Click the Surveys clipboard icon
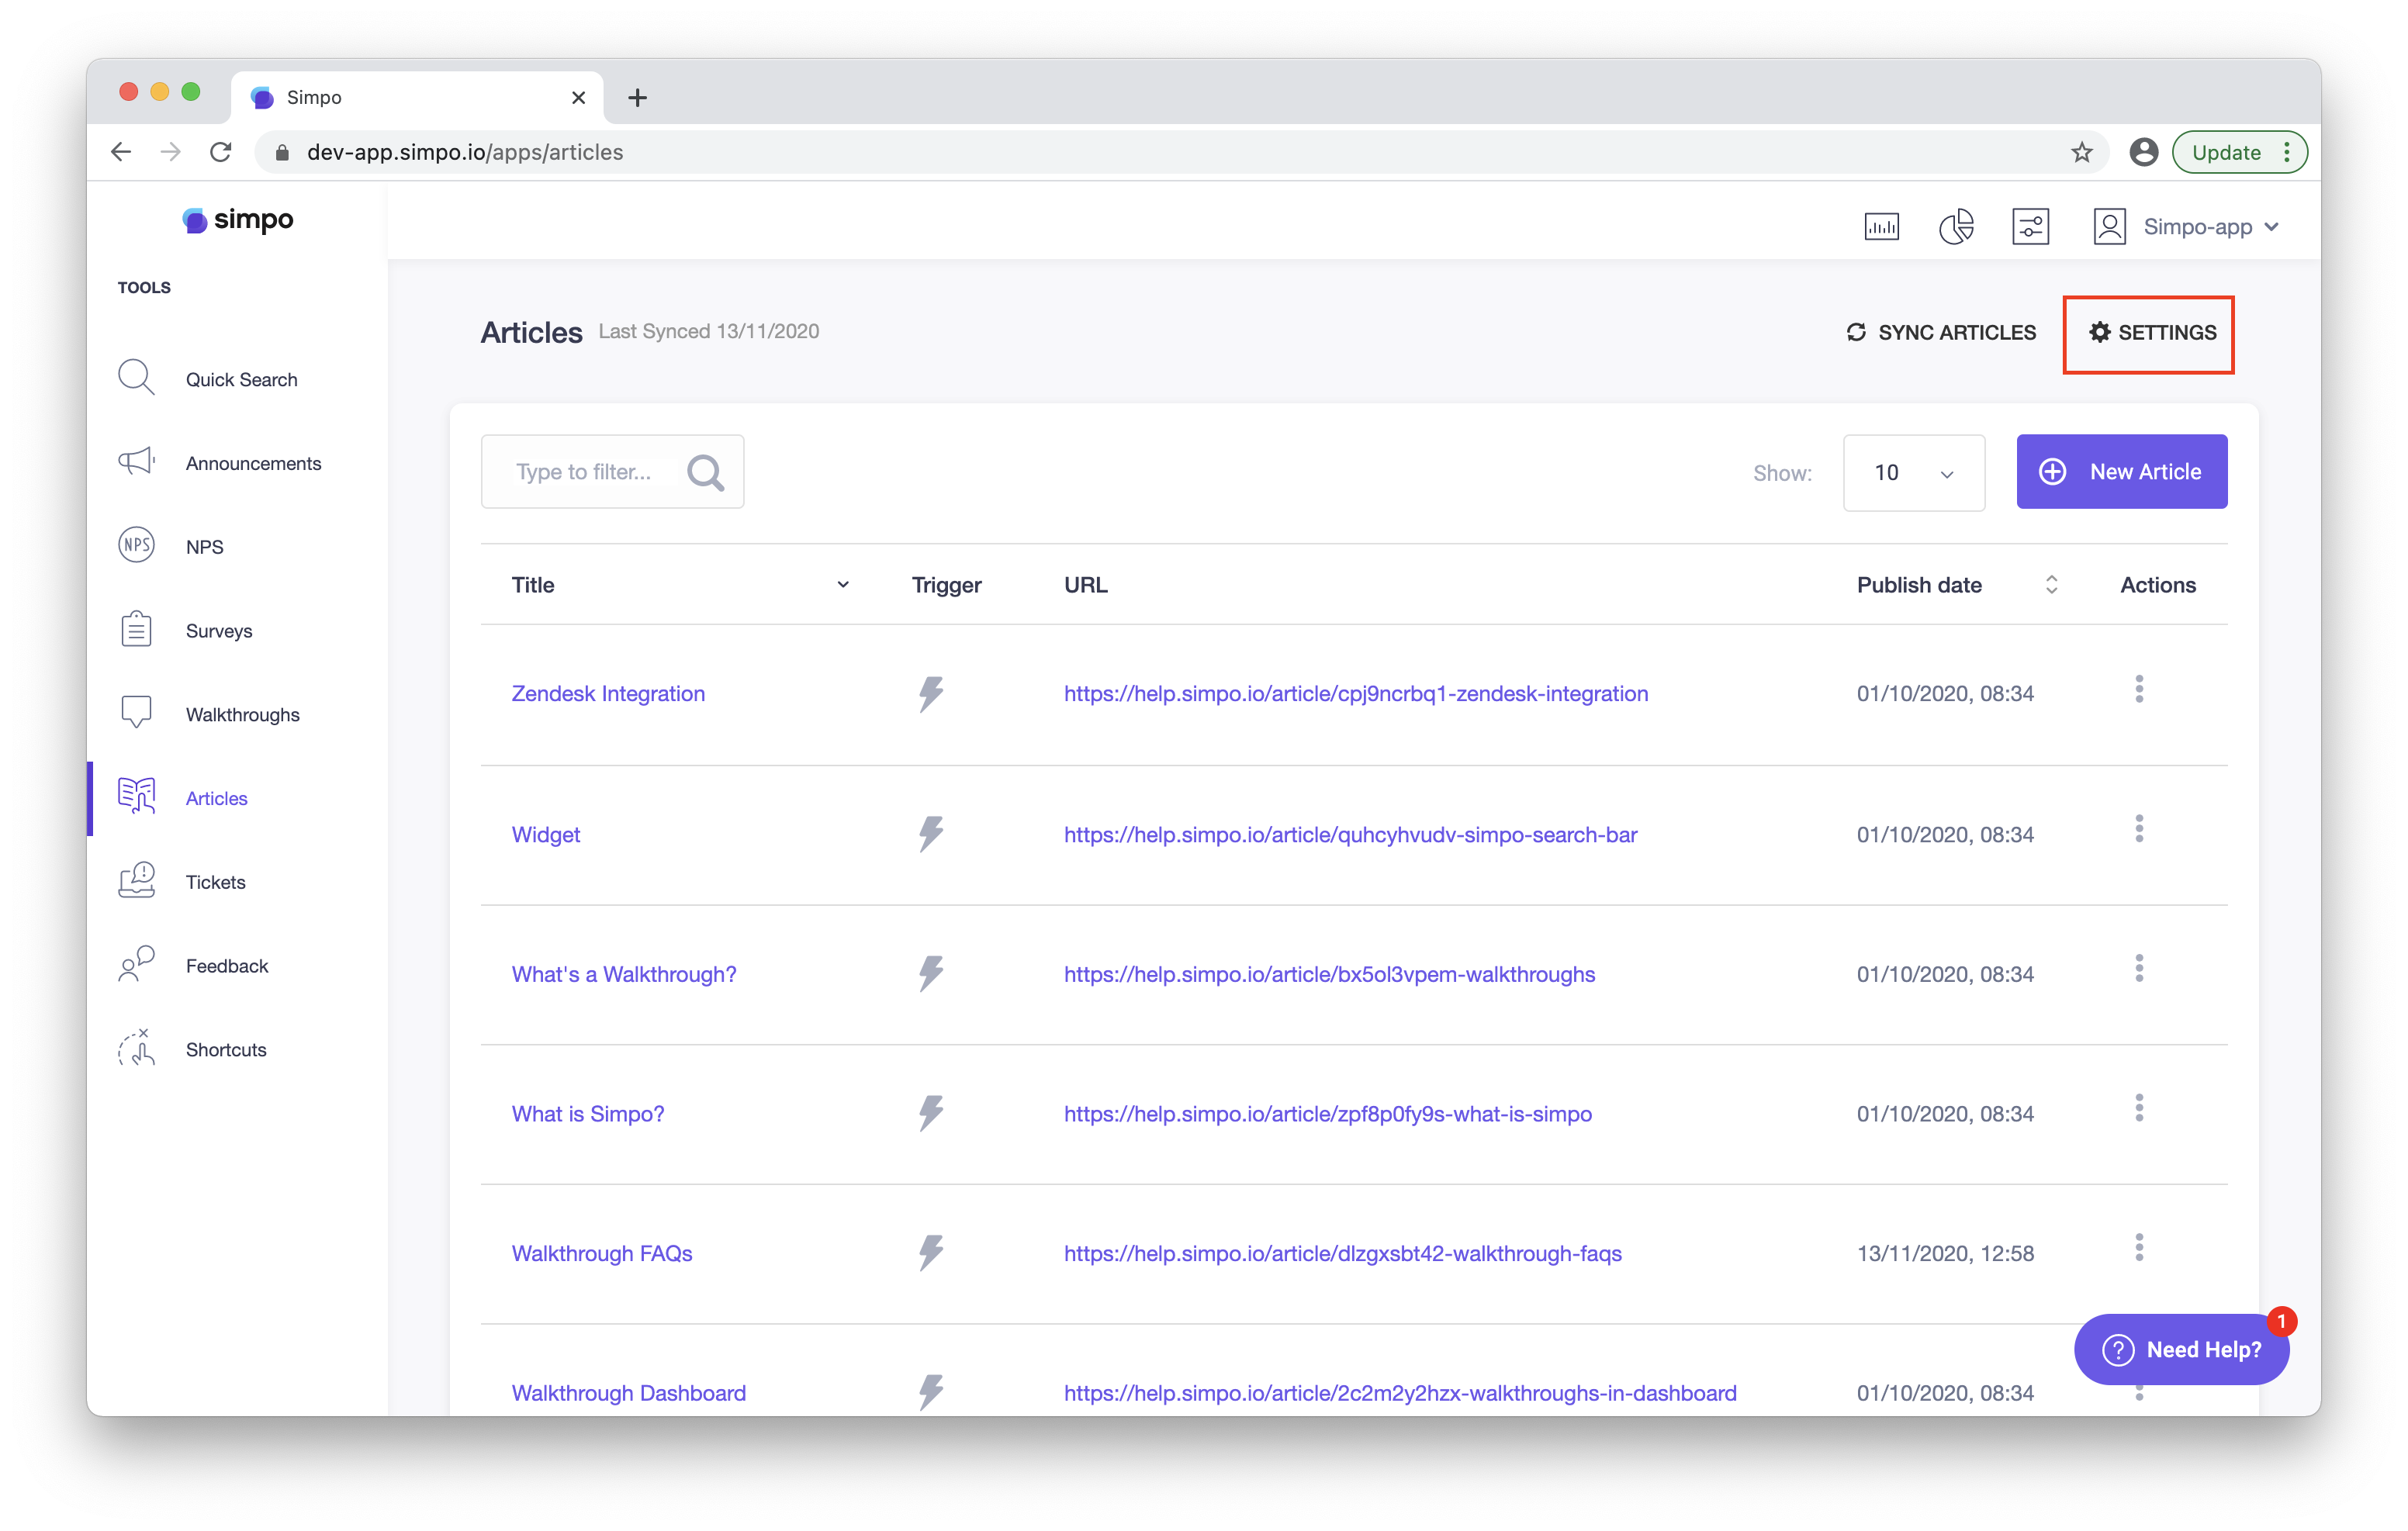 136,630
